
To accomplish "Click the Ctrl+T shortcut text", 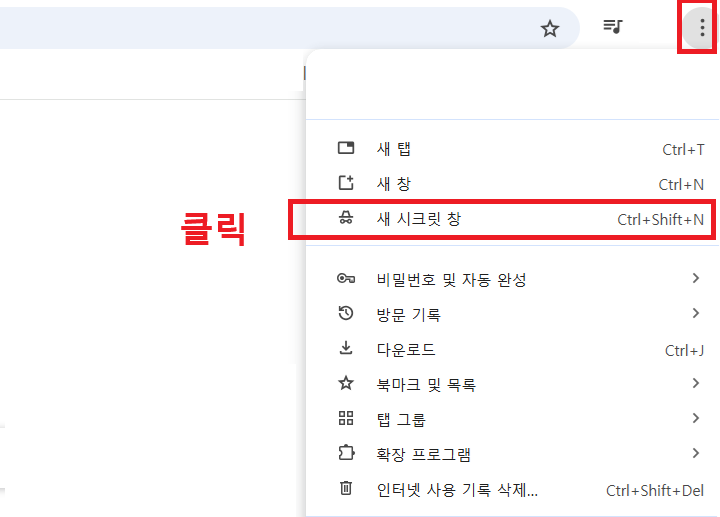I will click(x=683, y=150).
